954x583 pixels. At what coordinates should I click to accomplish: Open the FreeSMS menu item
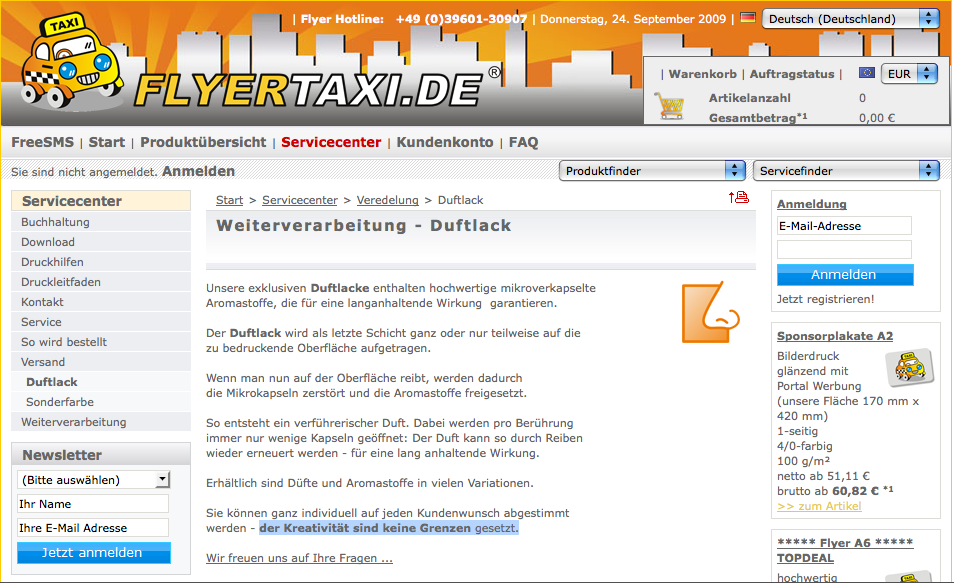point(43,142)
